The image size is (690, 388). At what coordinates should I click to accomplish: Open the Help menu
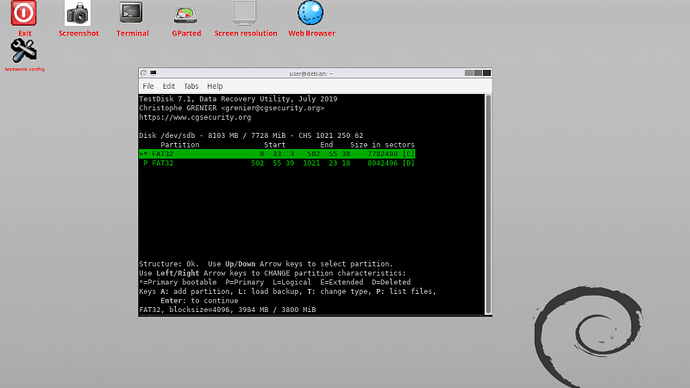[215, 86]
